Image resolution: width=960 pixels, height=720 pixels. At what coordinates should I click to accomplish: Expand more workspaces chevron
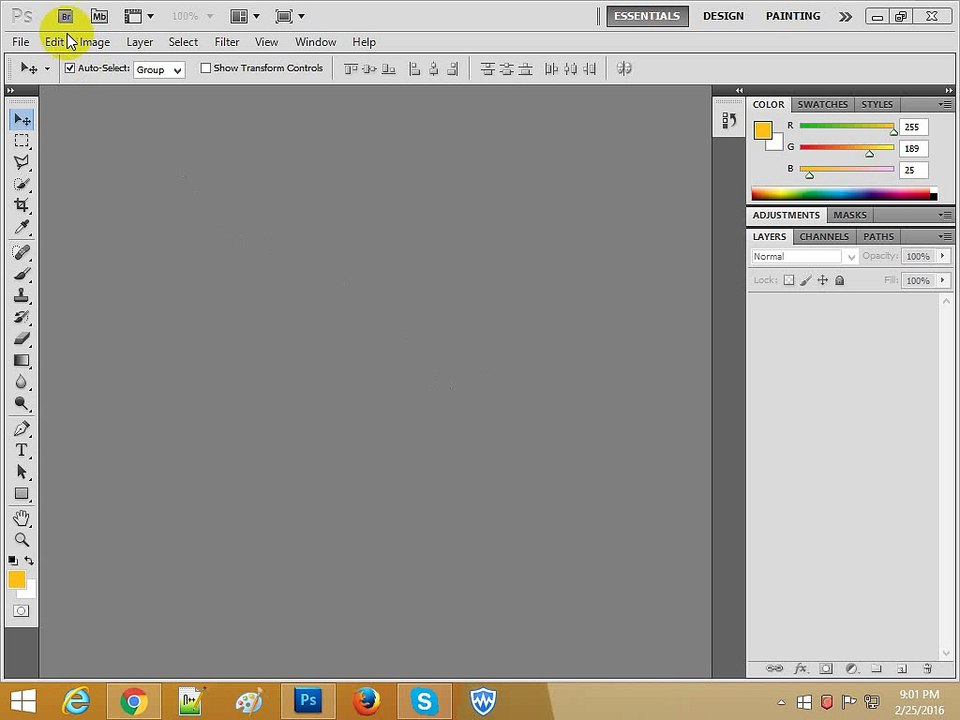coord(845,16)
